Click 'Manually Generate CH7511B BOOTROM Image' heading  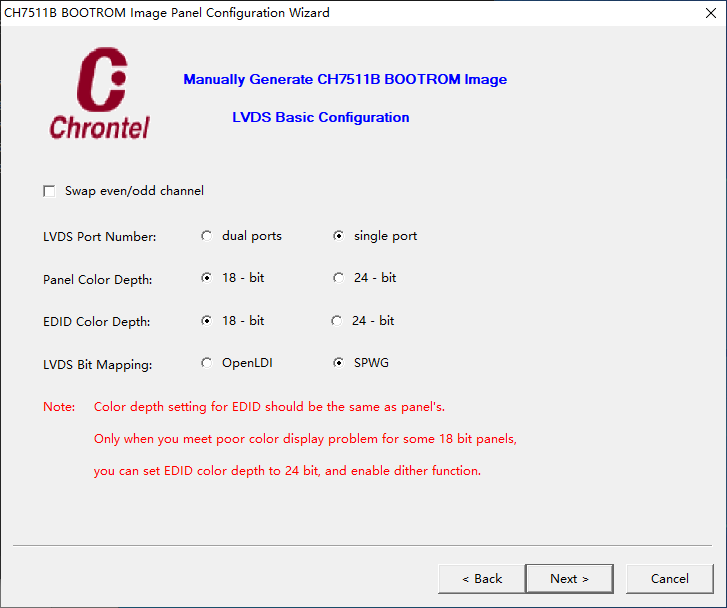tap(345, 79)
